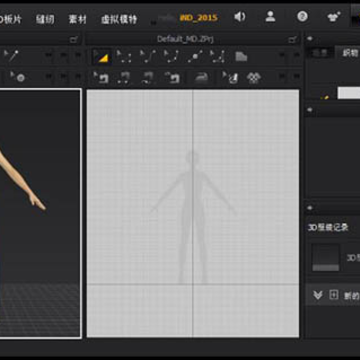Screen dimensions: 360x360
Task: Select the arrow-with-circle tool in 3D toolbar
Action: pyautogui.click(x=18, y=77)
